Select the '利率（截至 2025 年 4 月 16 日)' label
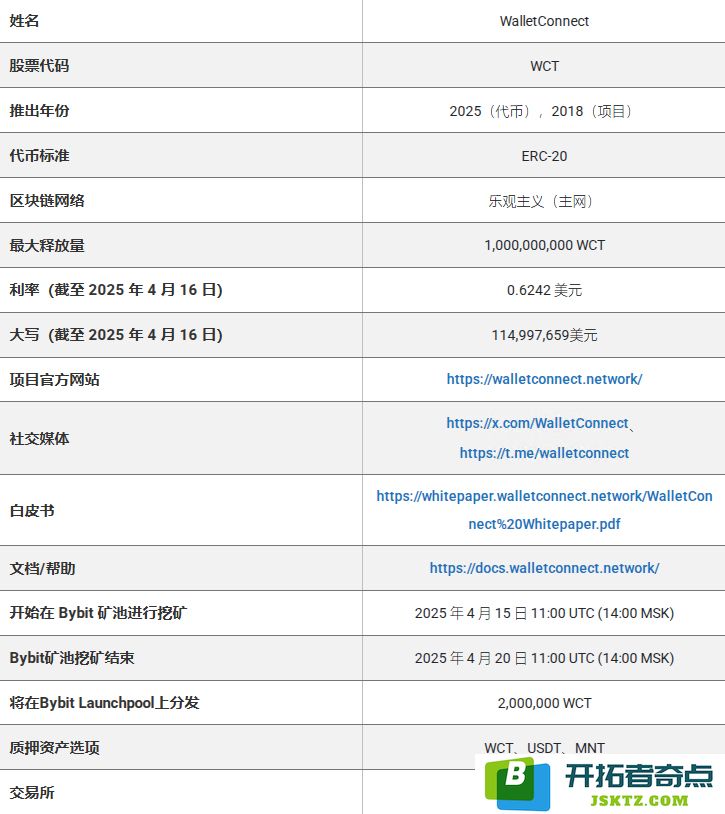The height and width of the screenshot is (814, 725). click(x=116, y=290)
